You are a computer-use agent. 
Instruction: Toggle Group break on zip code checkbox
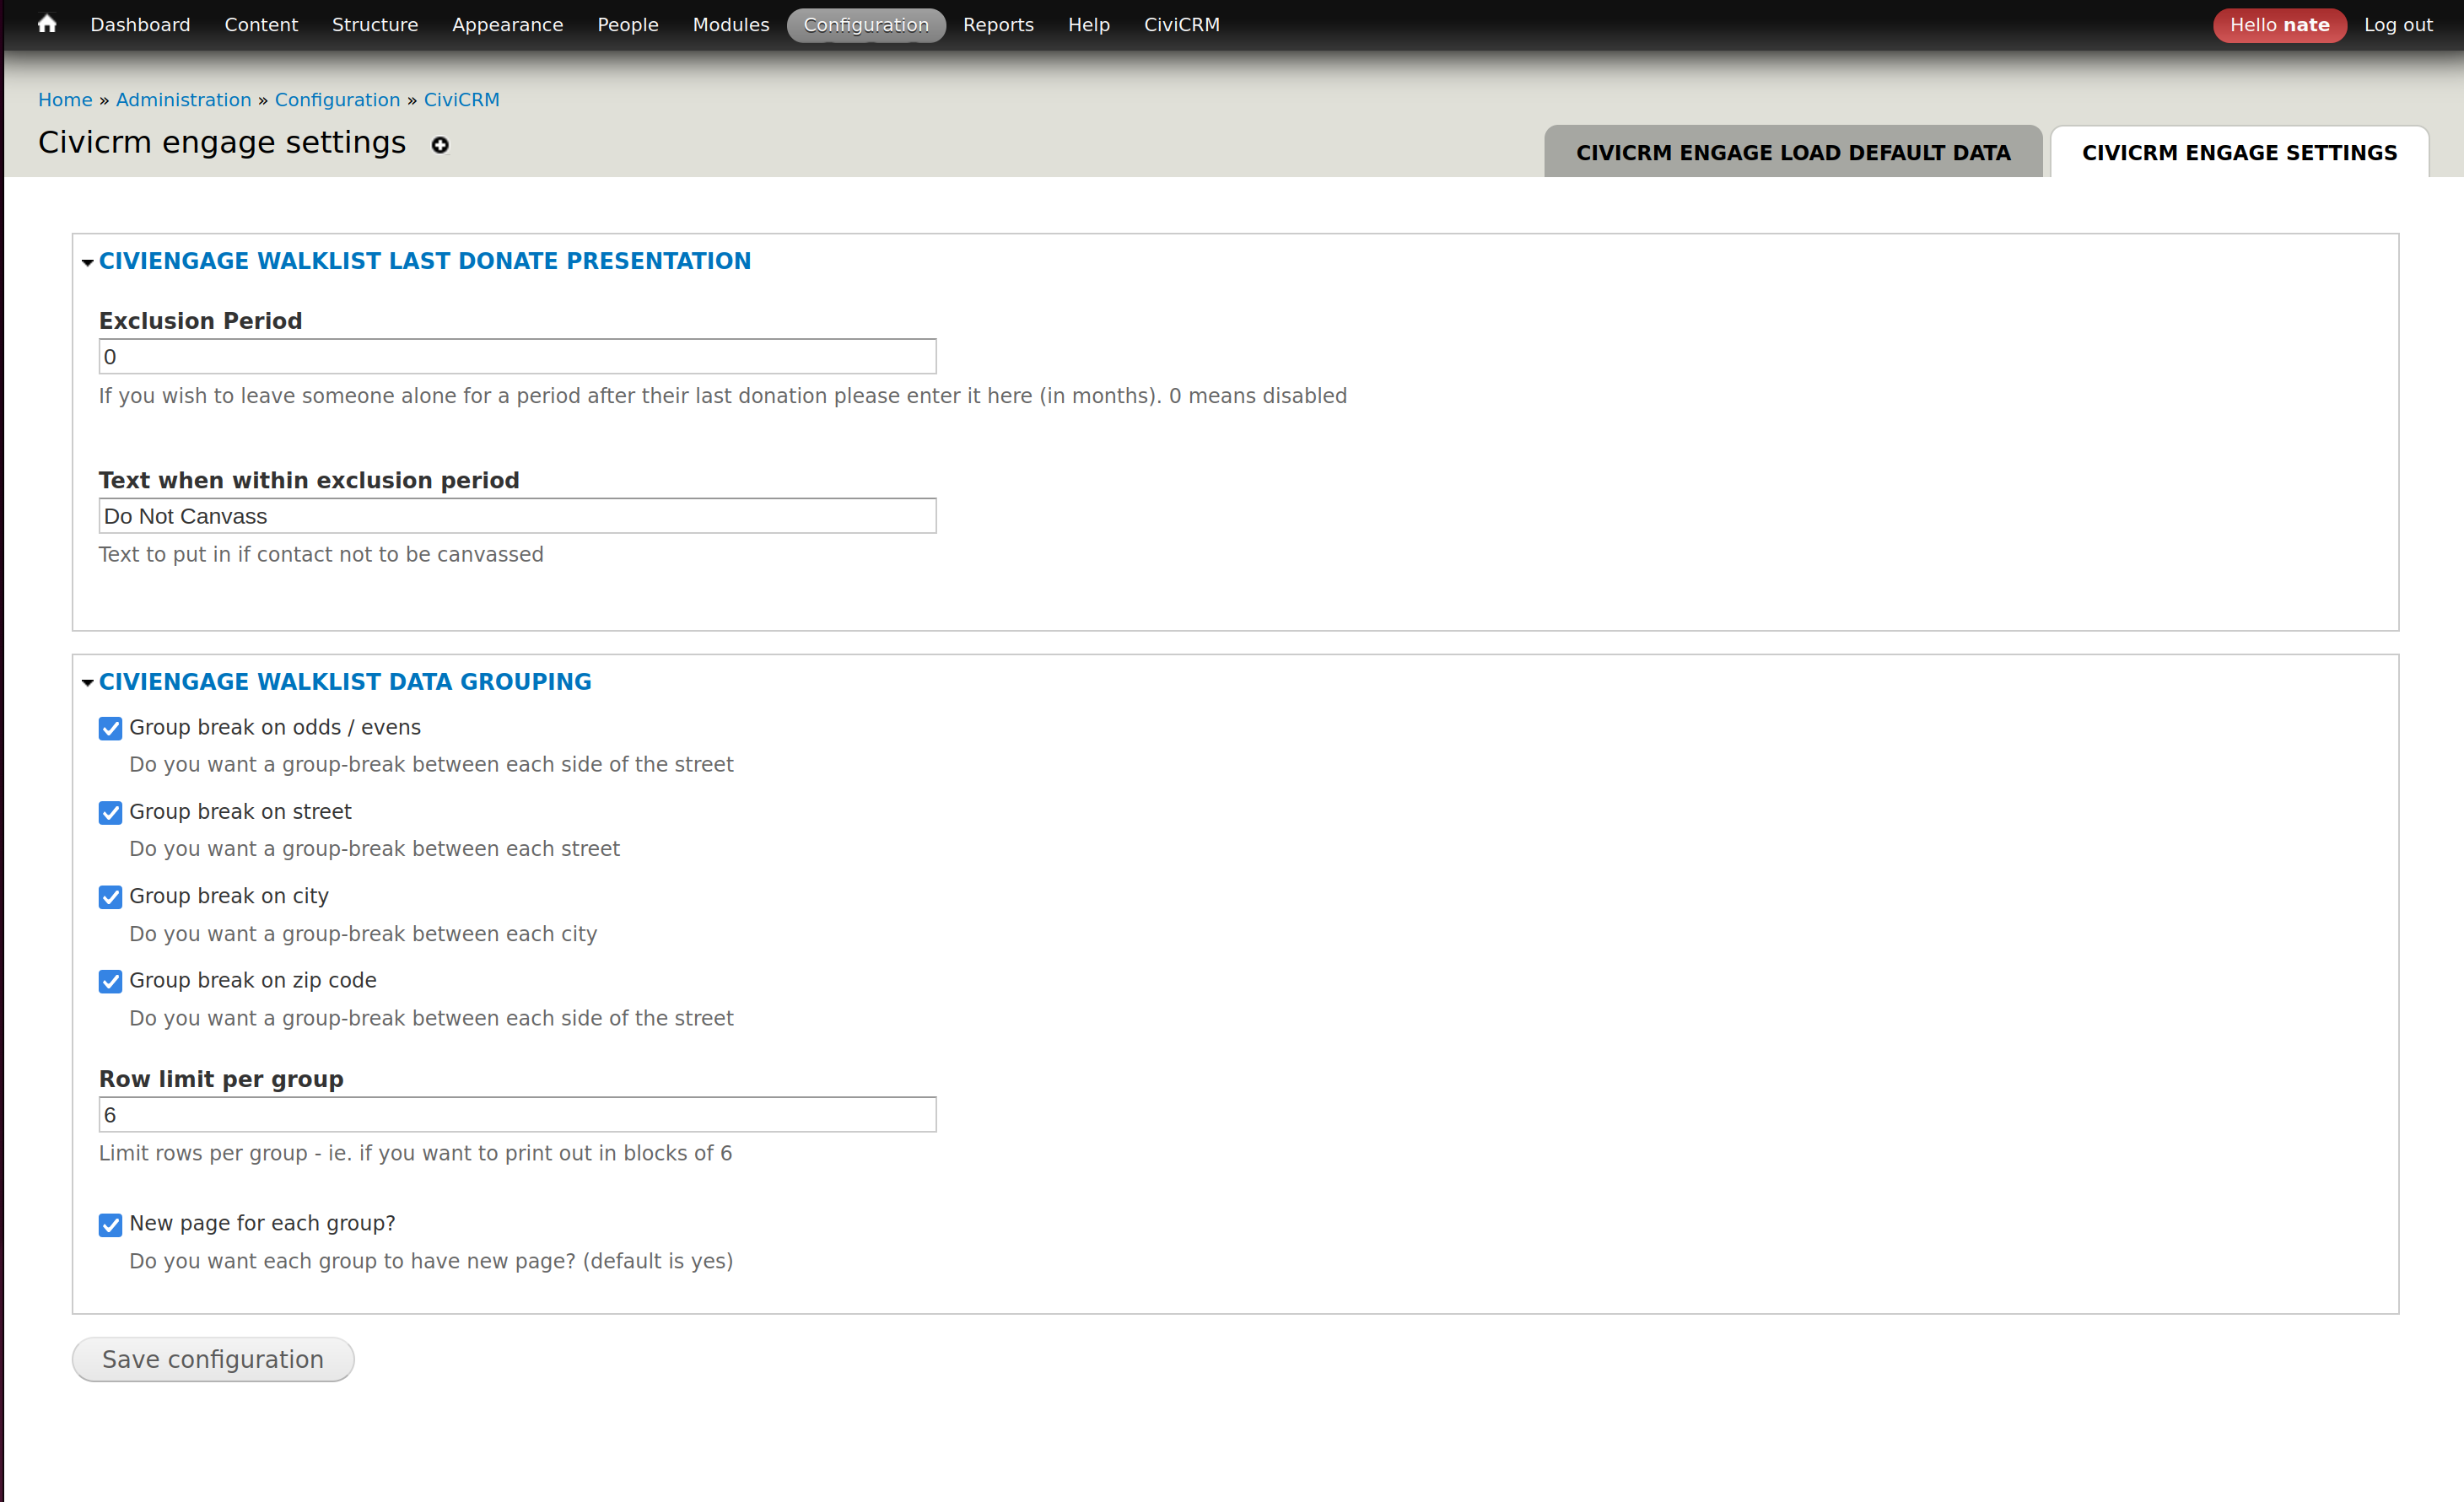click(111, 981)
